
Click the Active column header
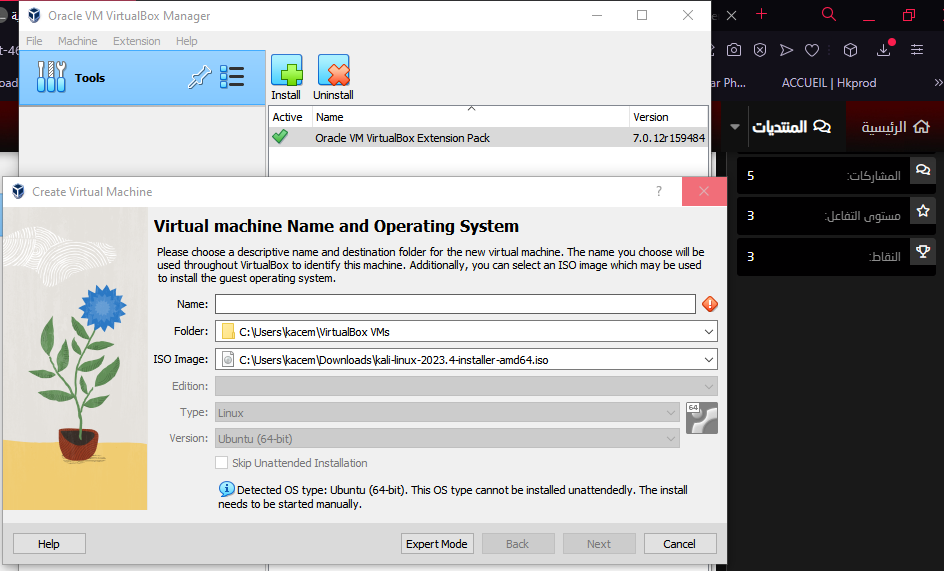coord(290,117)
